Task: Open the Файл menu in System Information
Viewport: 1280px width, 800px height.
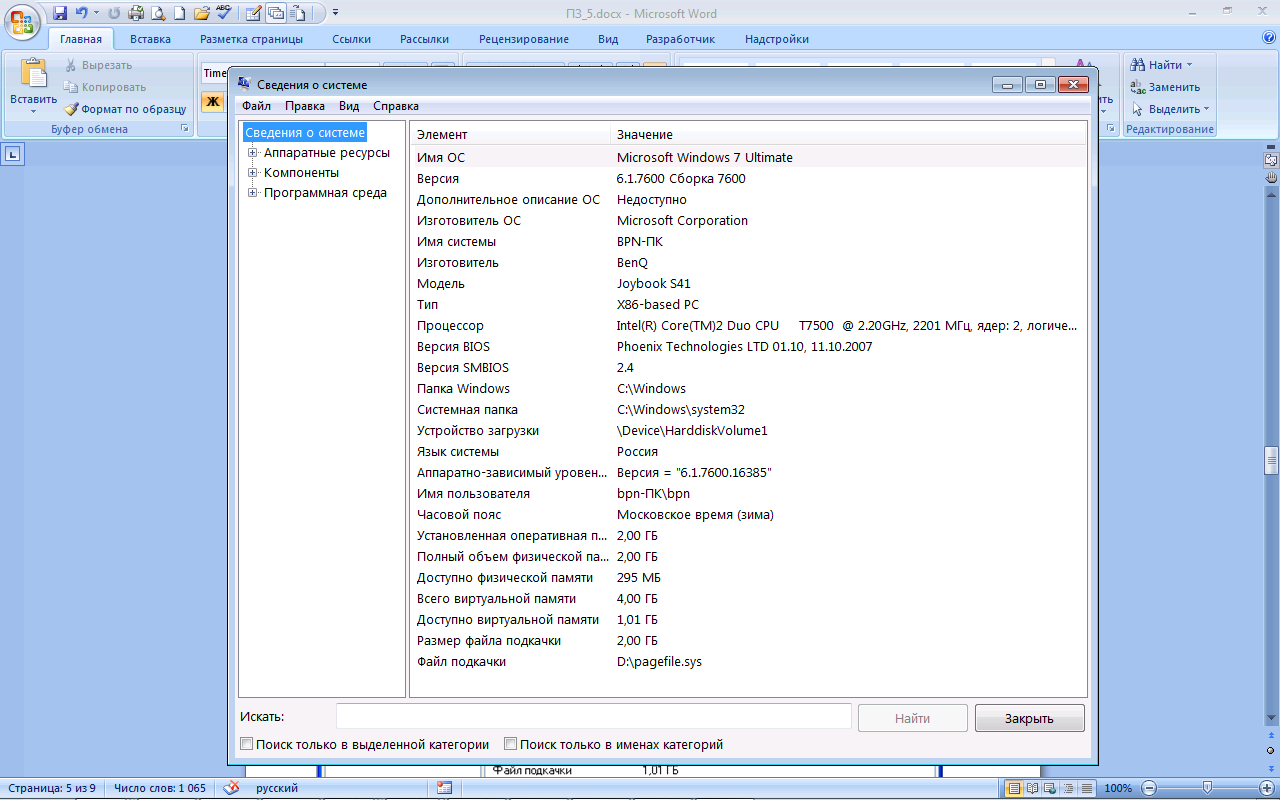Action: [x=256, y=106]
